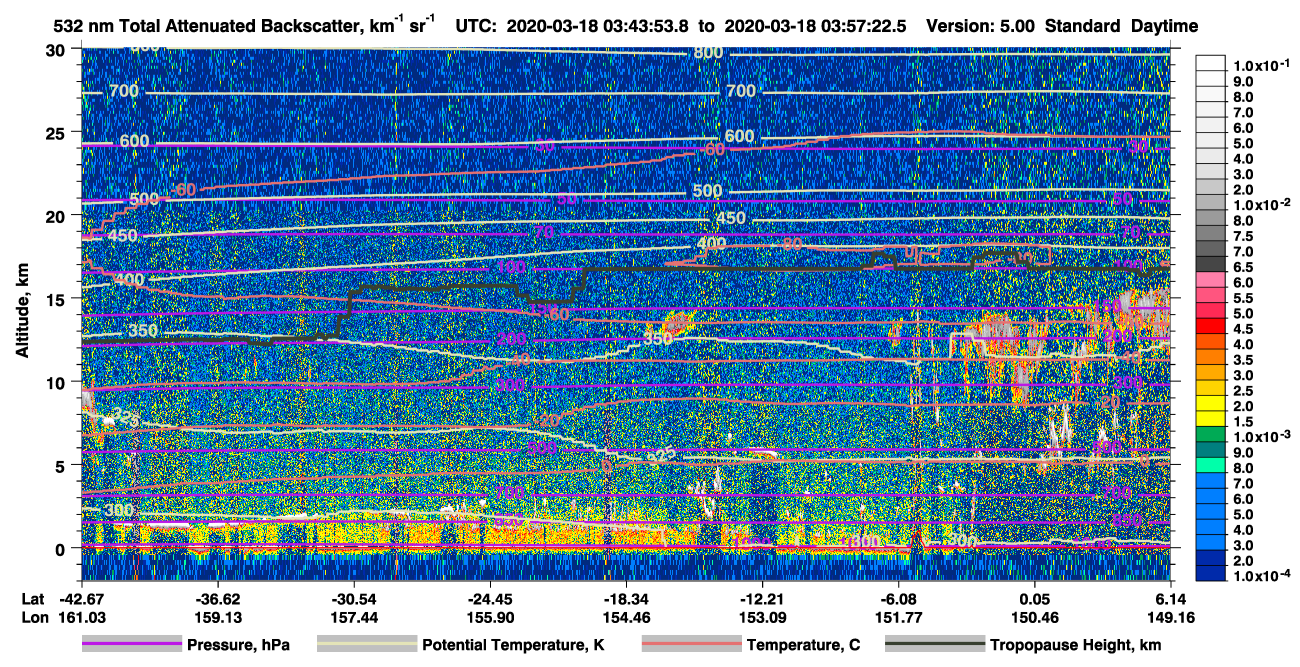Click the latitude value -36.62
This screenshot has height=667, width=1300.
[x=218, y=598]
